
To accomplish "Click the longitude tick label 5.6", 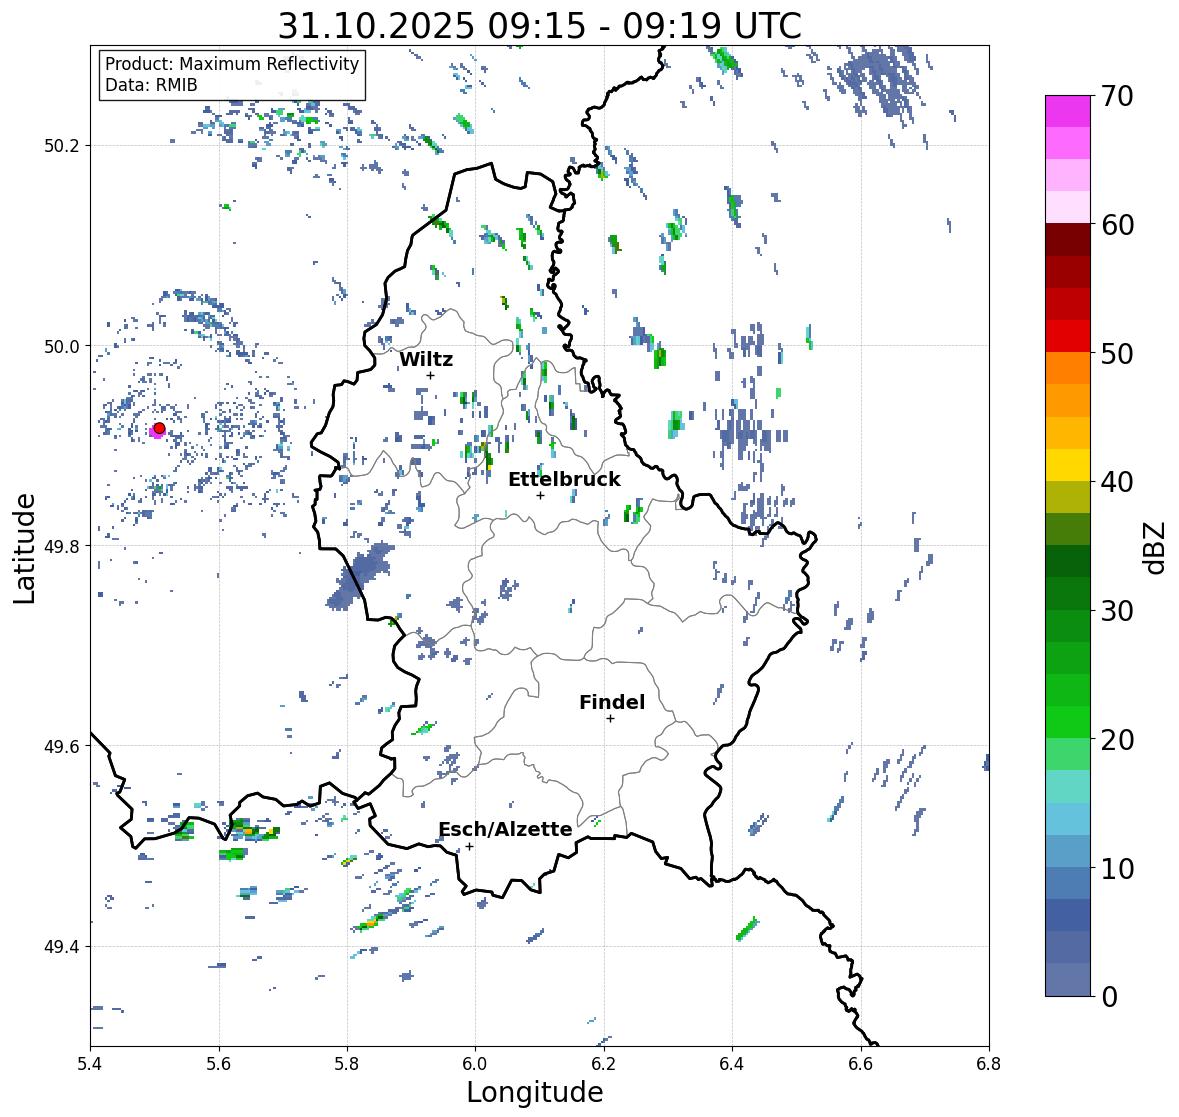I will click(219, 1064).
